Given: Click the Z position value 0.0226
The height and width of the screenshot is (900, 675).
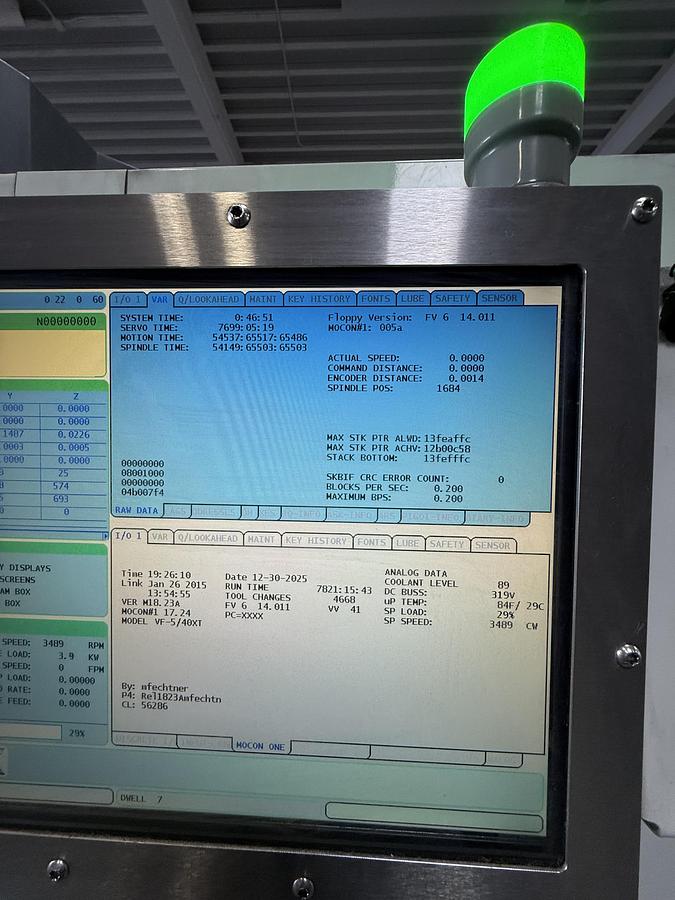Looking at the screenshot, I should 73,435.
